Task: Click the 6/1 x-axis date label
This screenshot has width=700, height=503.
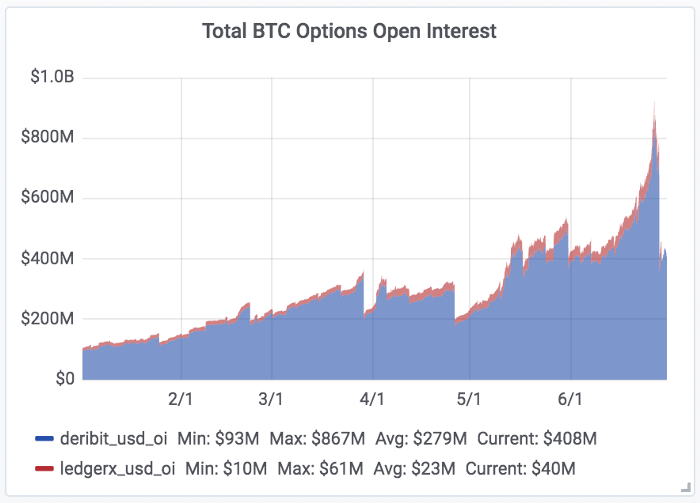Action: (569, 400)
